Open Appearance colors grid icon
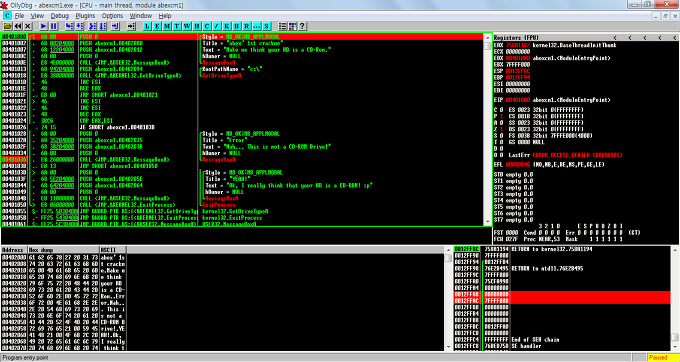This screenshot has width=680, height=362. tap(292, 26)
